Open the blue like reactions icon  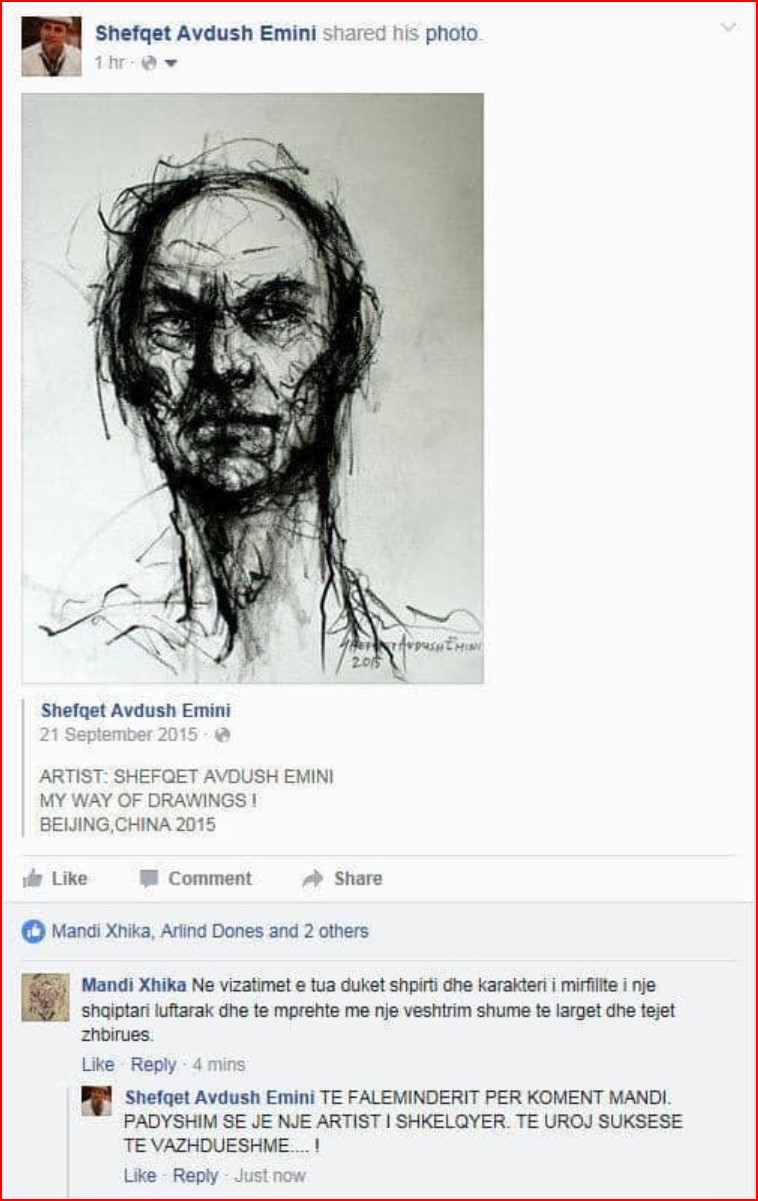pyautogui.click(x=34, y=931)
